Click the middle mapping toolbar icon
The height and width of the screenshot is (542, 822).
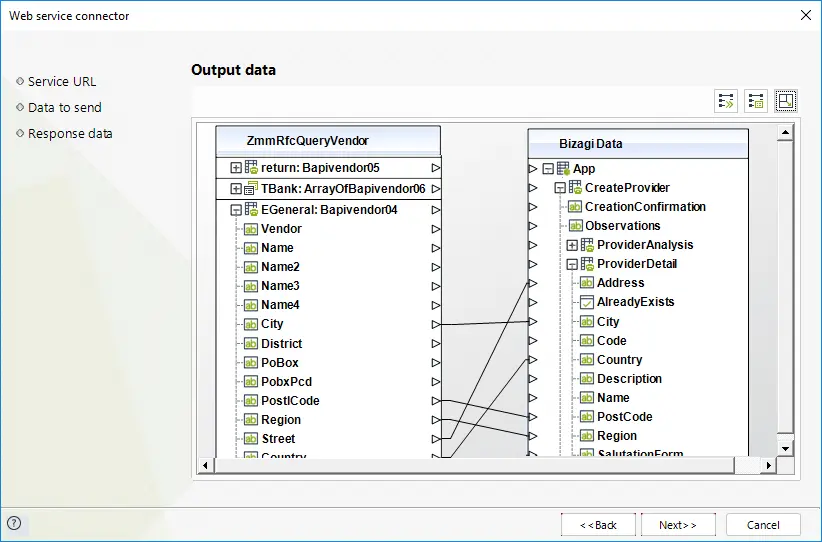[756, 101]
